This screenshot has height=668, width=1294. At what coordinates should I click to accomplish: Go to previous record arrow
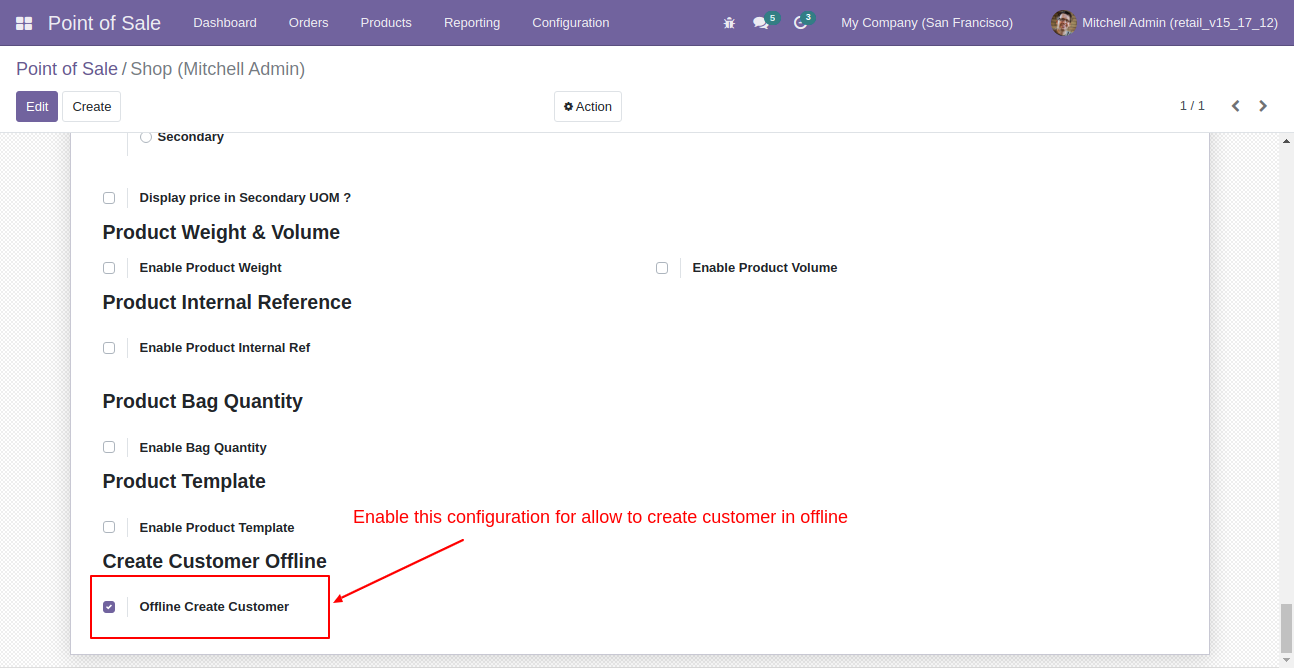[x=1236, y=106]
